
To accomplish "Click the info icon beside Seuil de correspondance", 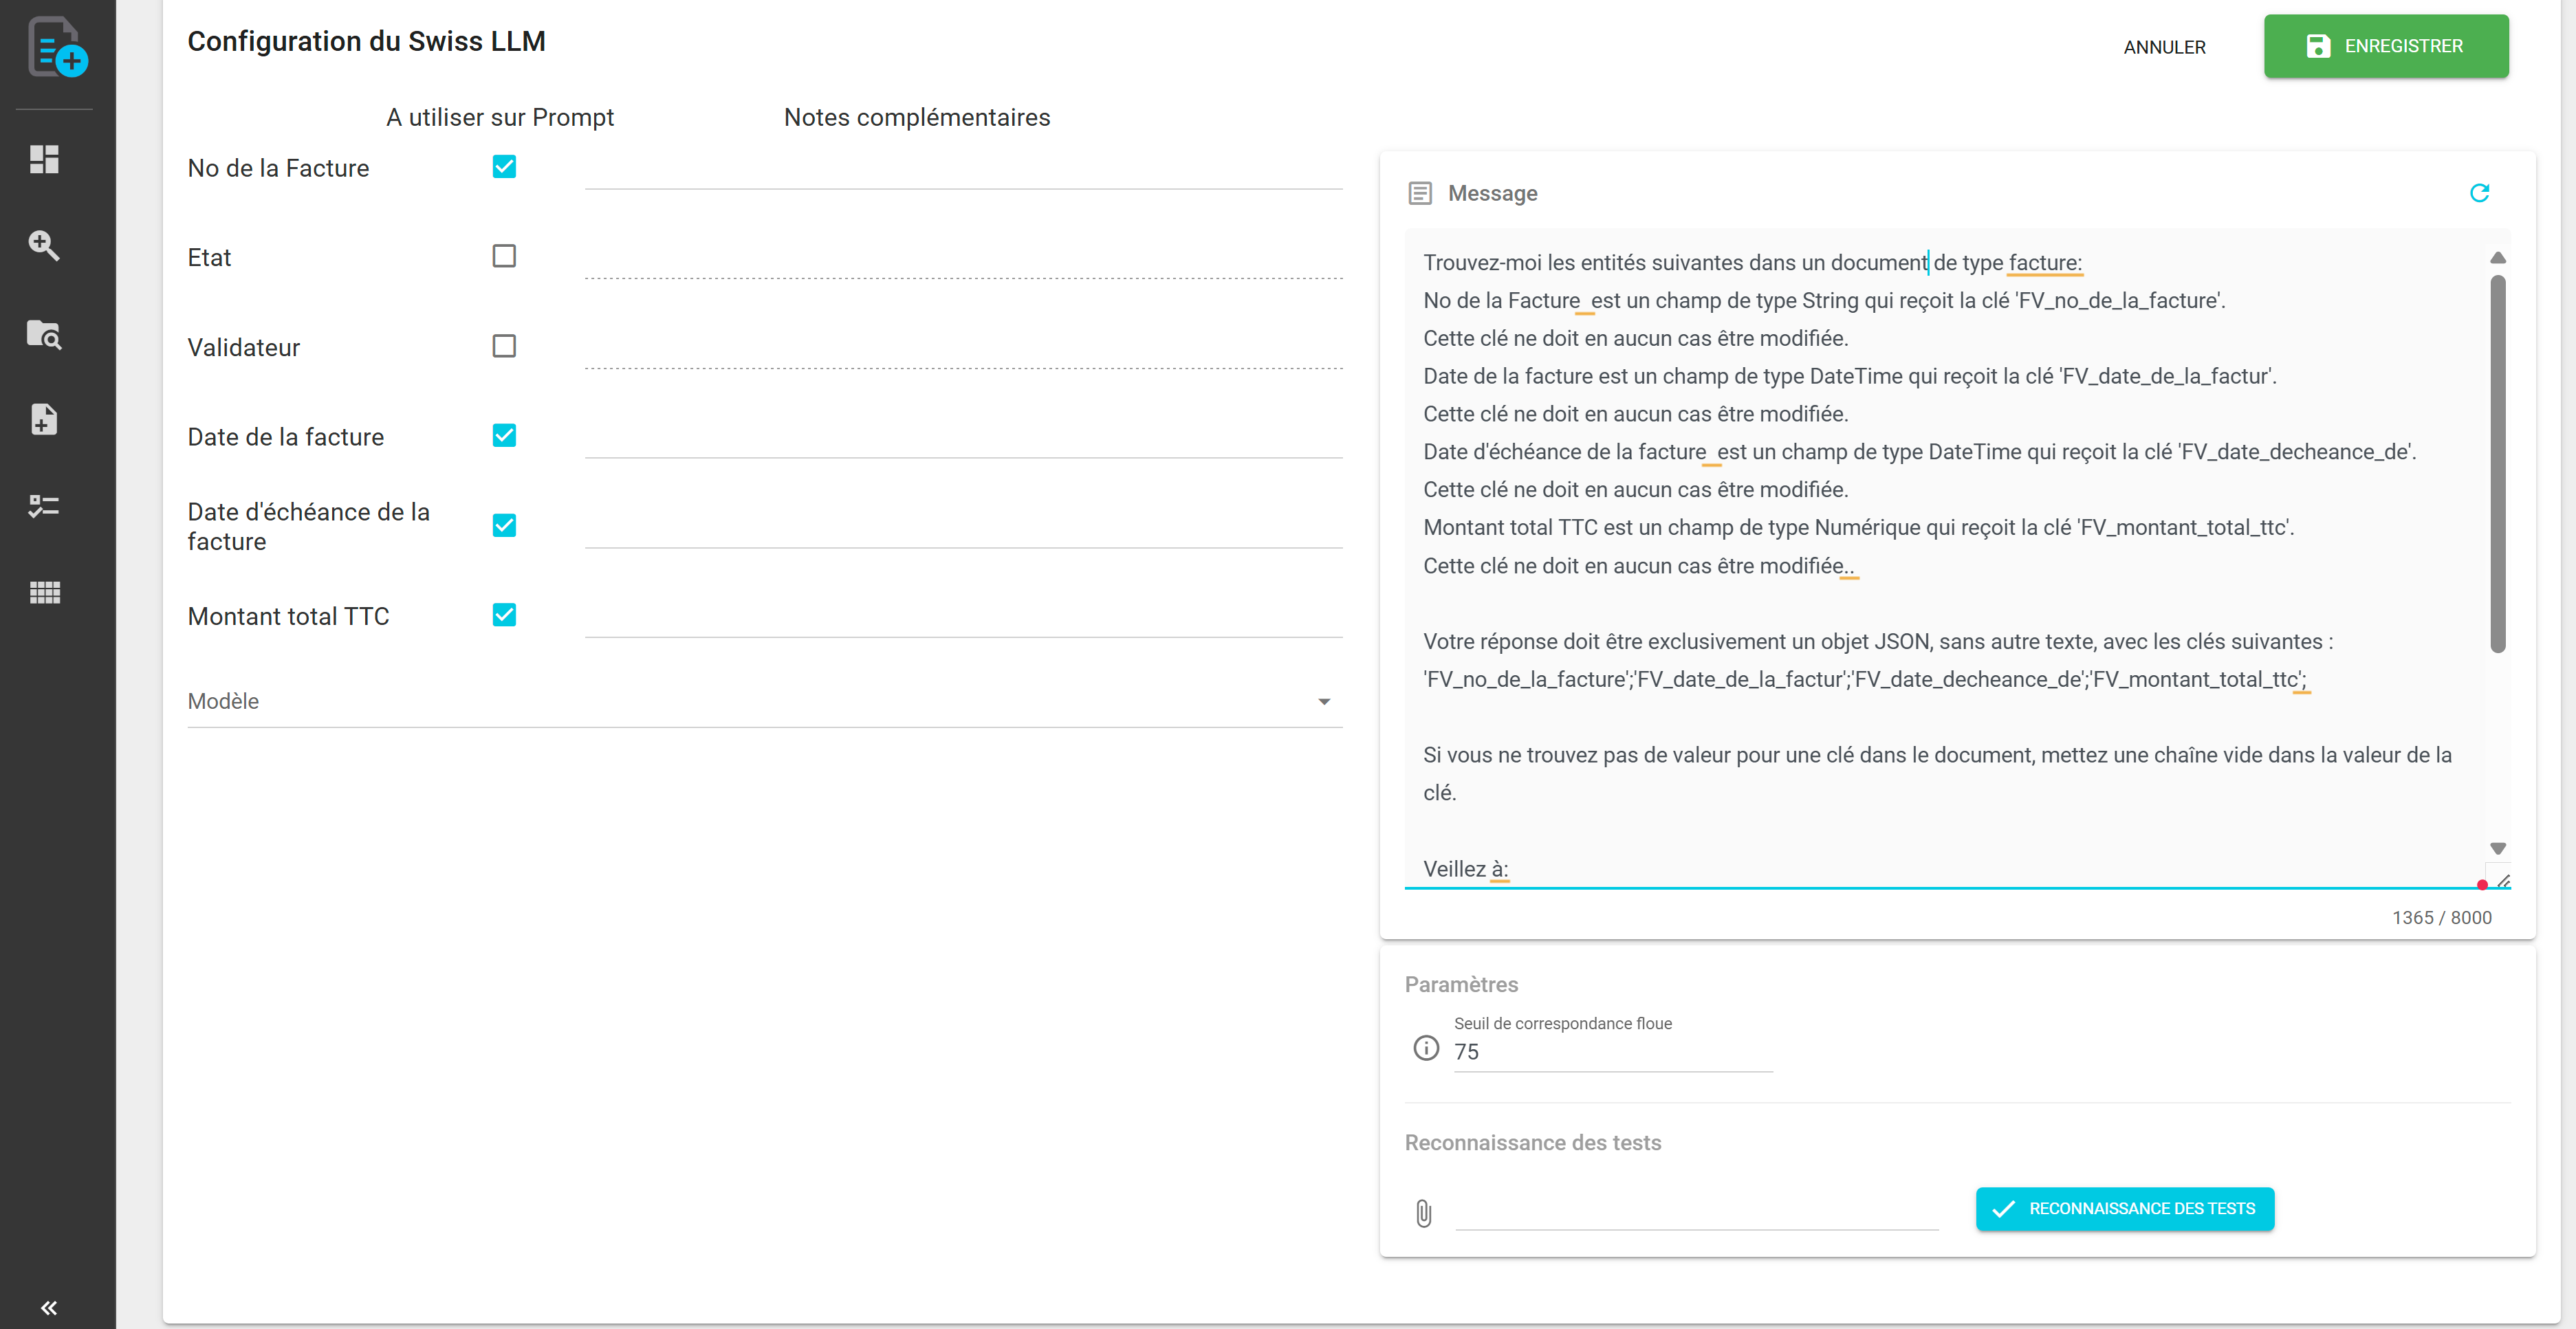I will tap(1425, 1048).
